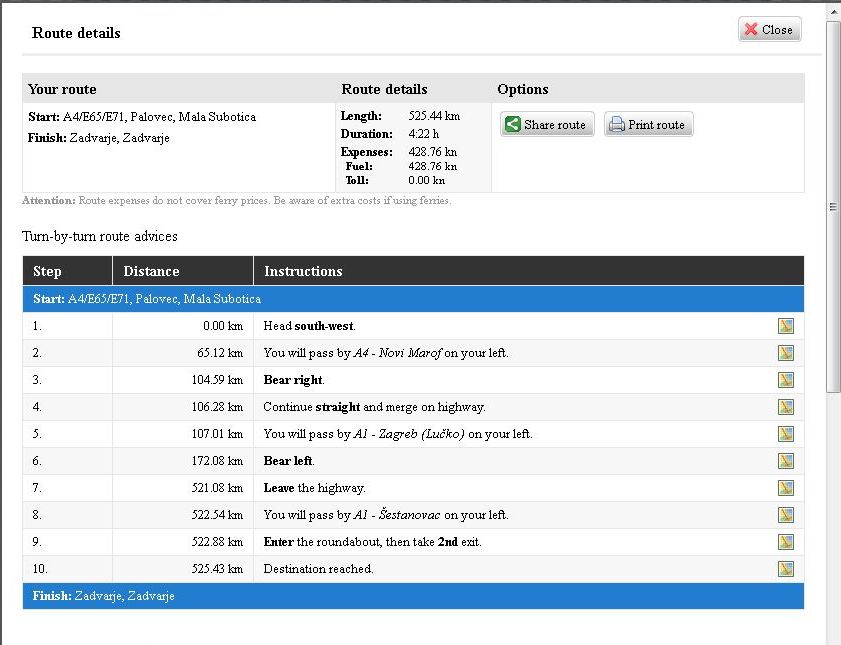Click map icon for roundabout step 9
The image size is (841, 645).
point(786,542)
